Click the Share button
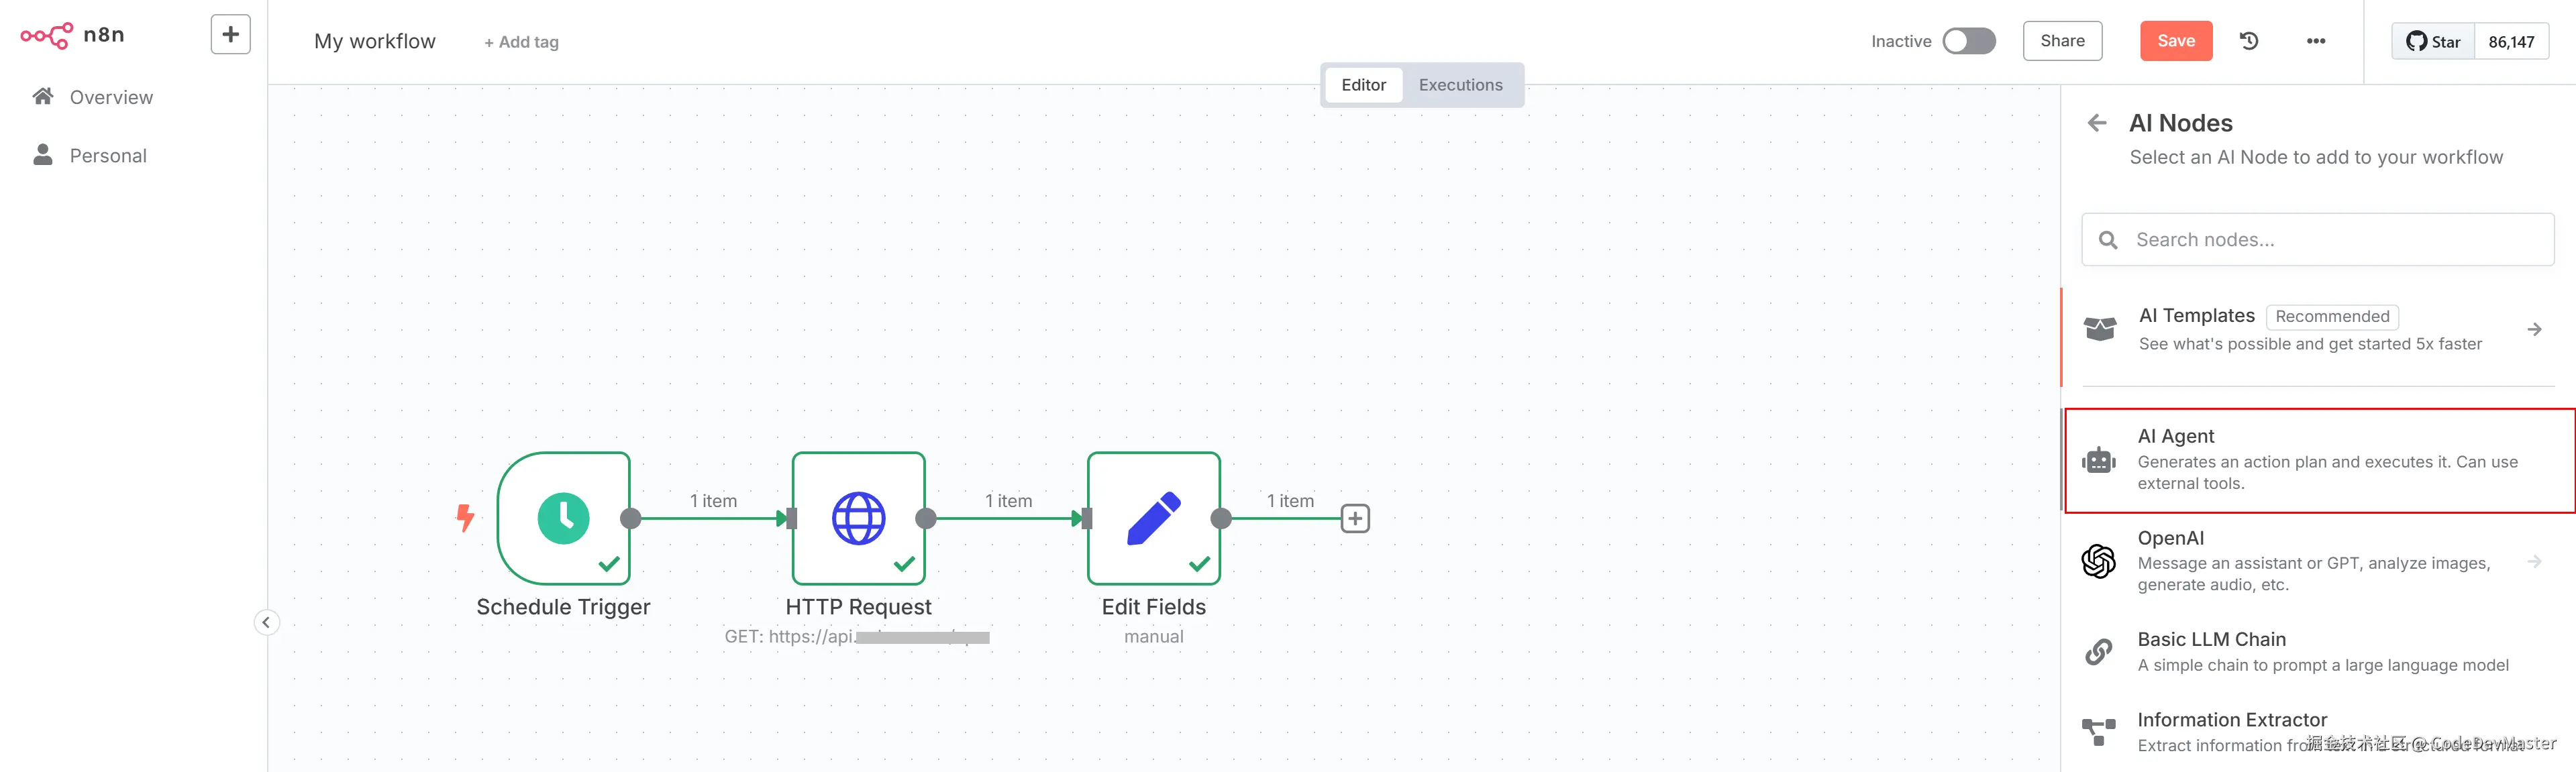The width and height of the screenshot is (2576, 772). [2062, 41]
